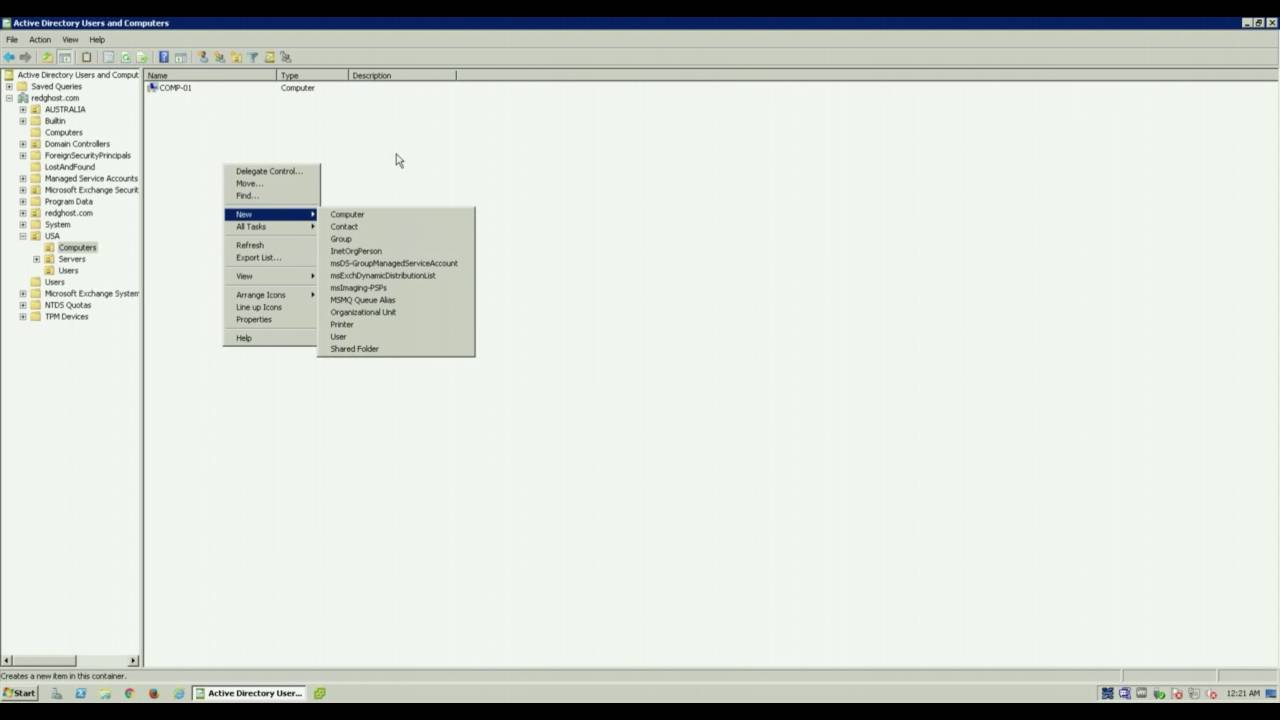Image resolution: width=1280 pixels, height=720 pixels.
Task: Open the File menu
Action: [12, 40]
